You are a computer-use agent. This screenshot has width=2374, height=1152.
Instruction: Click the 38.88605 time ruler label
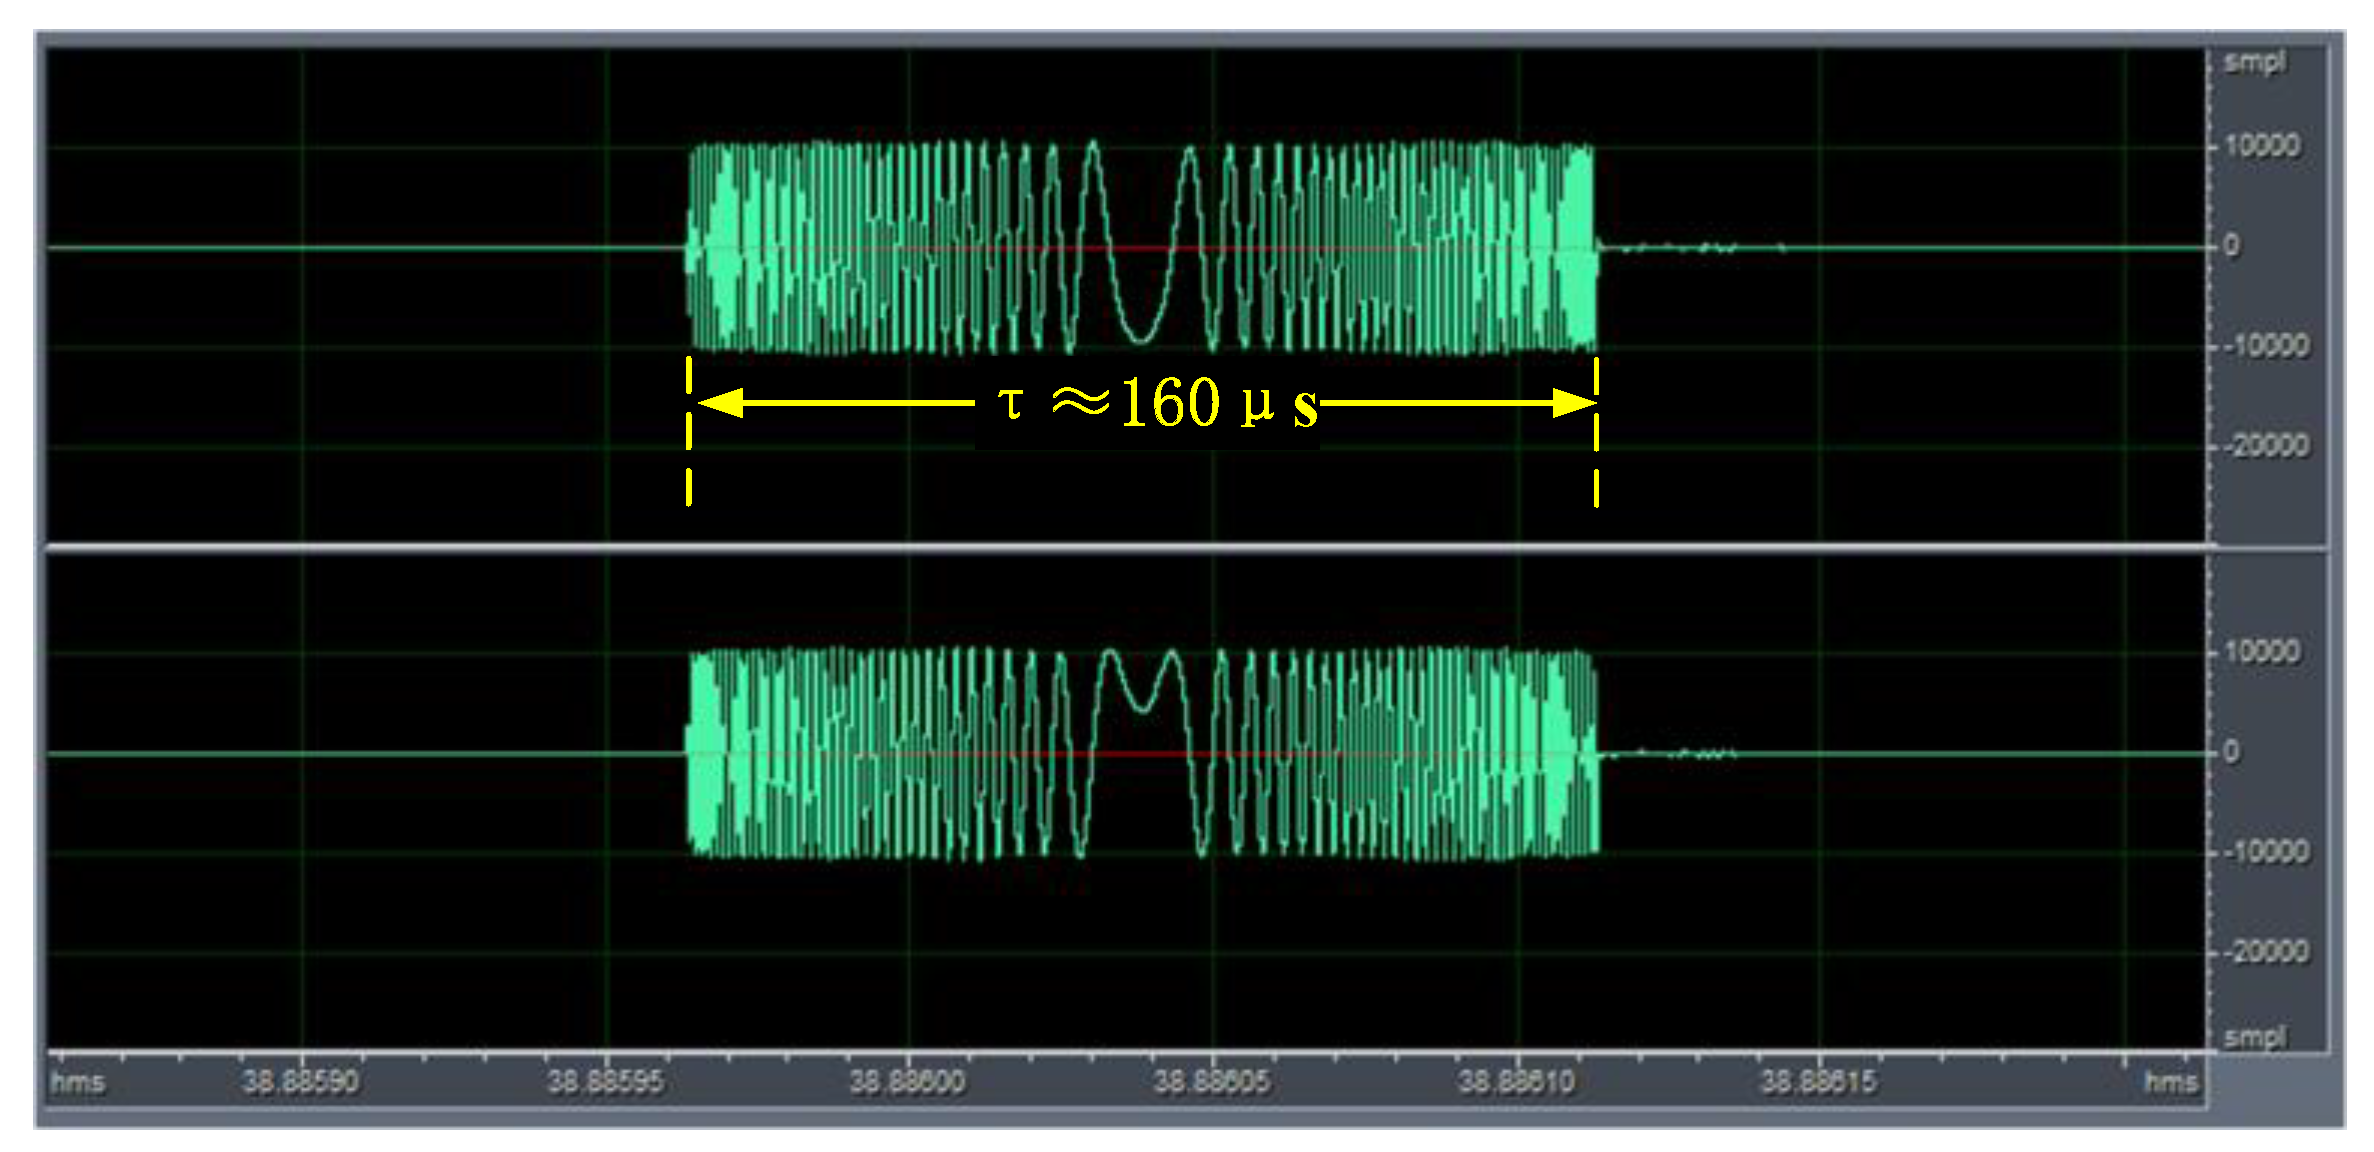(x=1212, y=1081)
